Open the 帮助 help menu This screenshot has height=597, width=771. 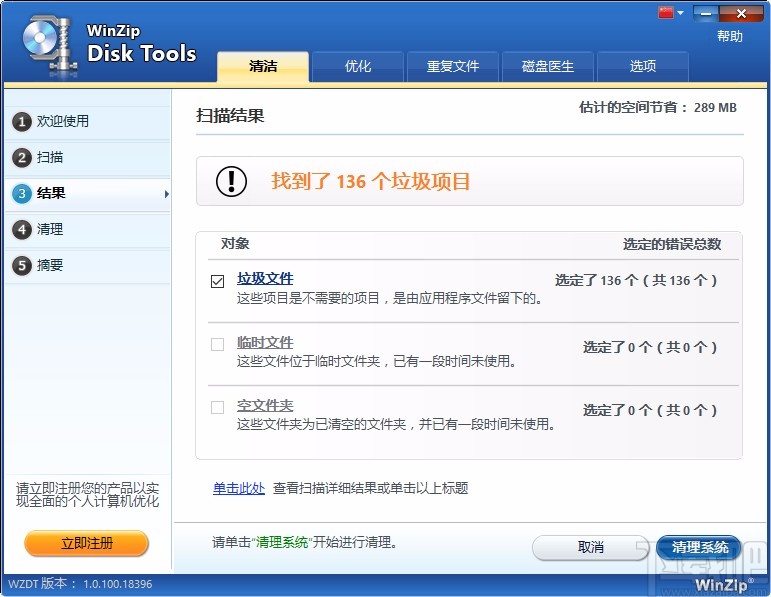click(x=729, y=36)
